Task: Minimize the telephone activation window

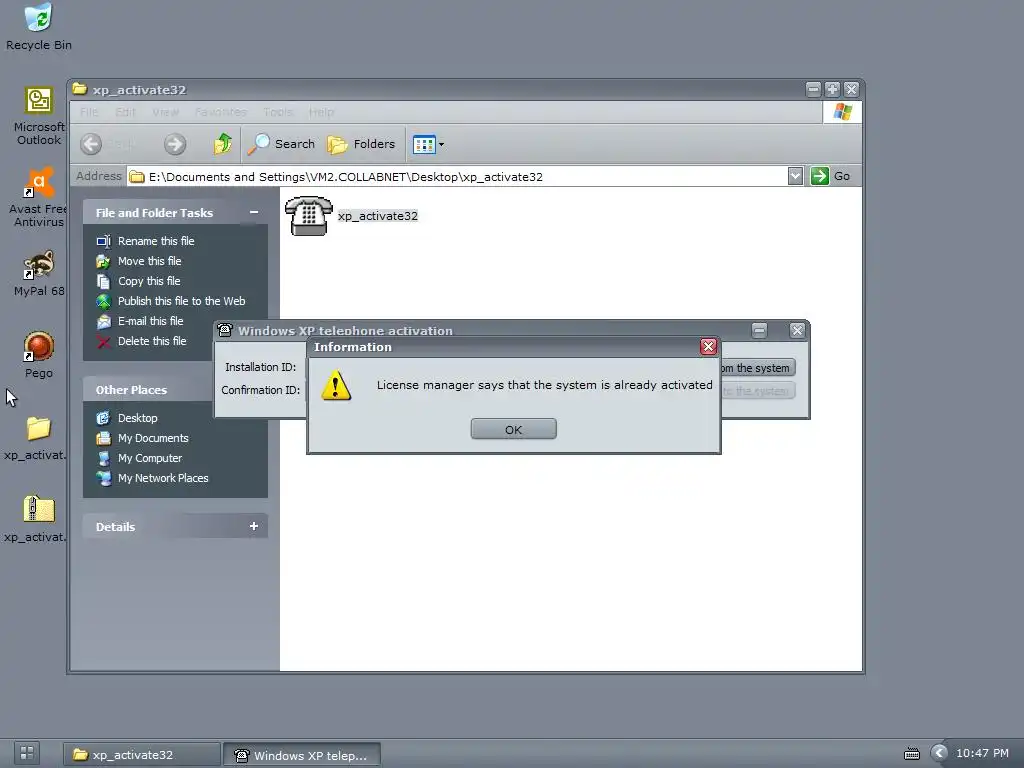Action: click(x=759, y=330)
